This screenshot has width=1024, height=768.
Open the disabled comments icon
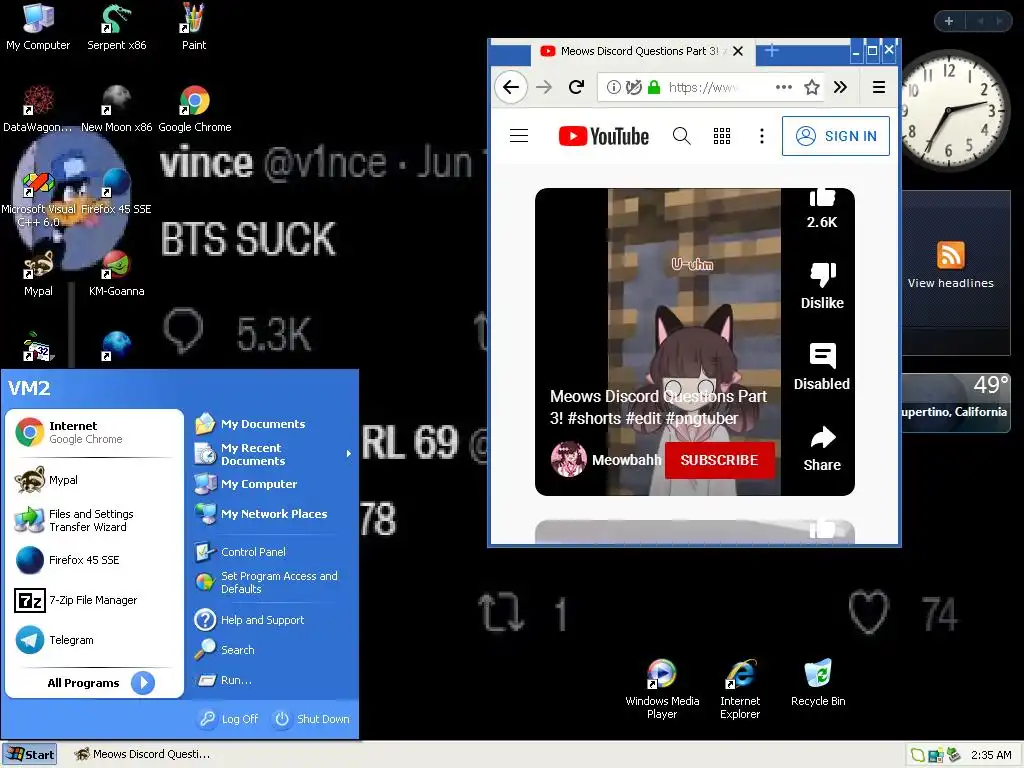coord(822,366)
